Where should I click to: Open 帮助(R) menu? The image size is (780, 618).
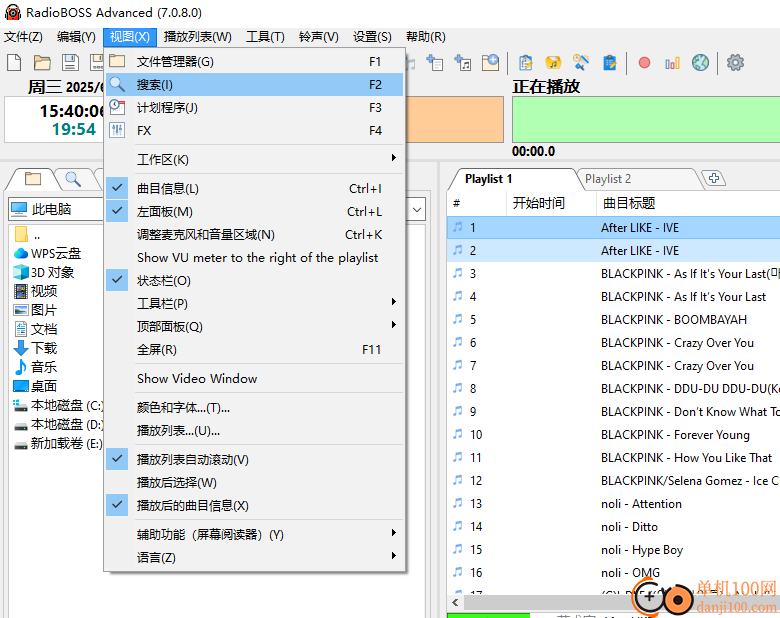click(x=425, y=37)
